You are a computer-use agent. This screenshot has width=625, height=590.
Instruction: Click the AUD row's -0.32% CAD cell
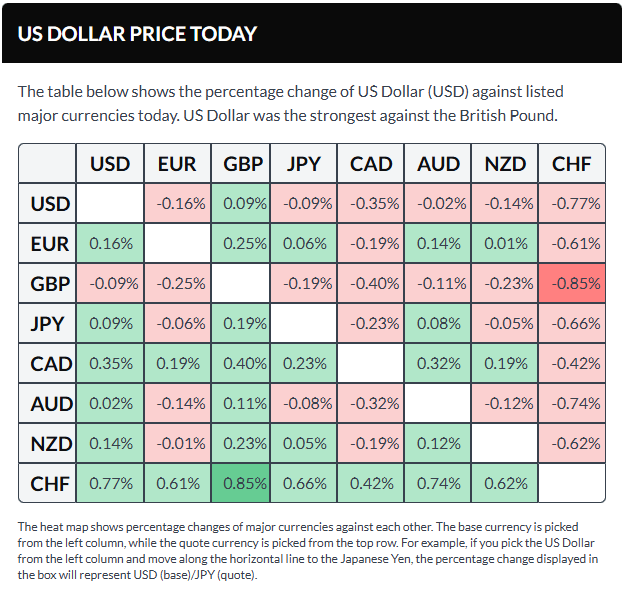pos(371,403)
